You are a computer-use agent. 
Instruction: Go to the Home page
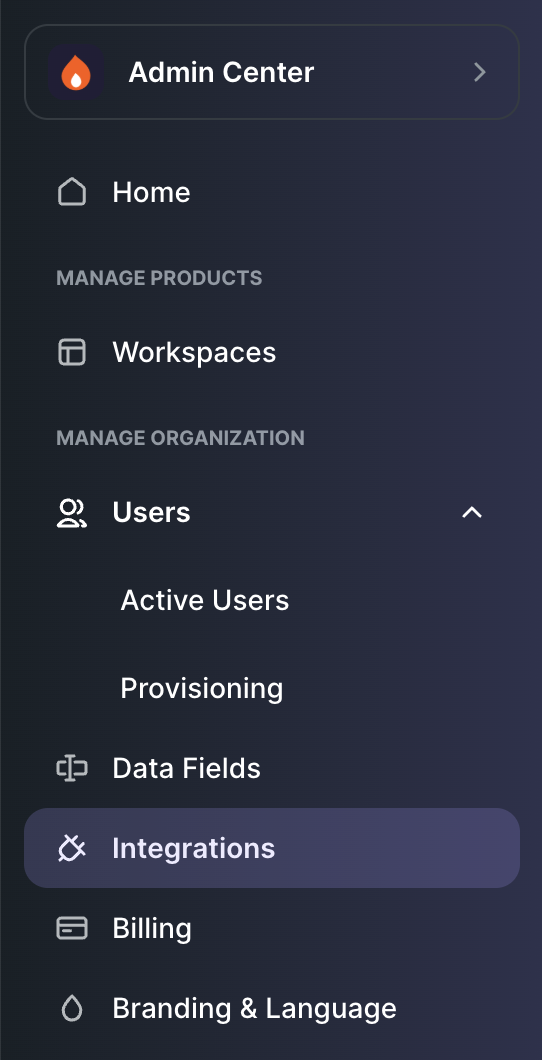coord(151,192)
